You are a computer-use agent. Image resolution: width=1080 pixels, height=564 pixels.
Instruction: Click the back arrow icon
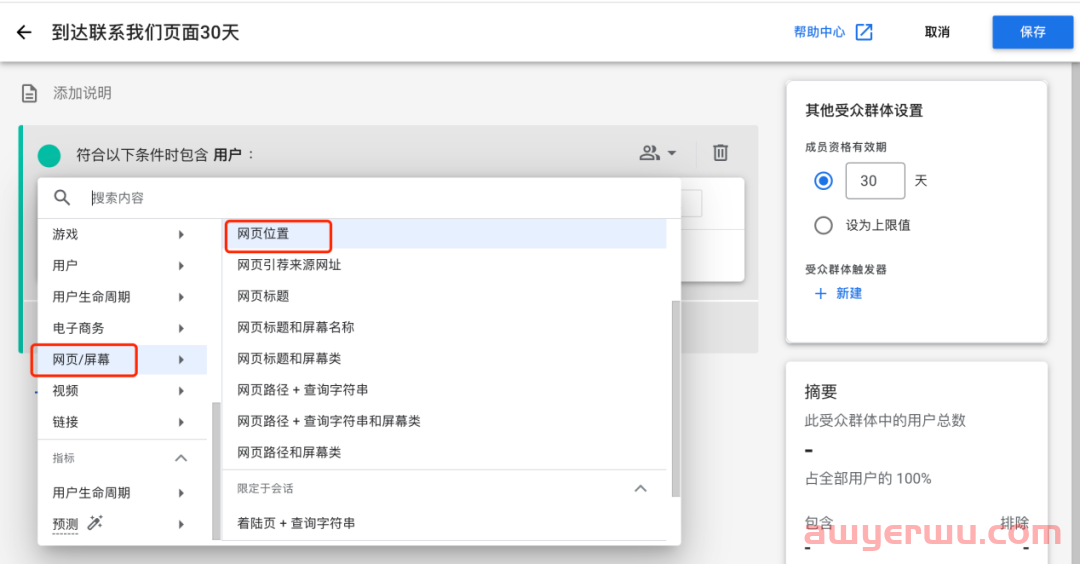click(x=25, y=33)
